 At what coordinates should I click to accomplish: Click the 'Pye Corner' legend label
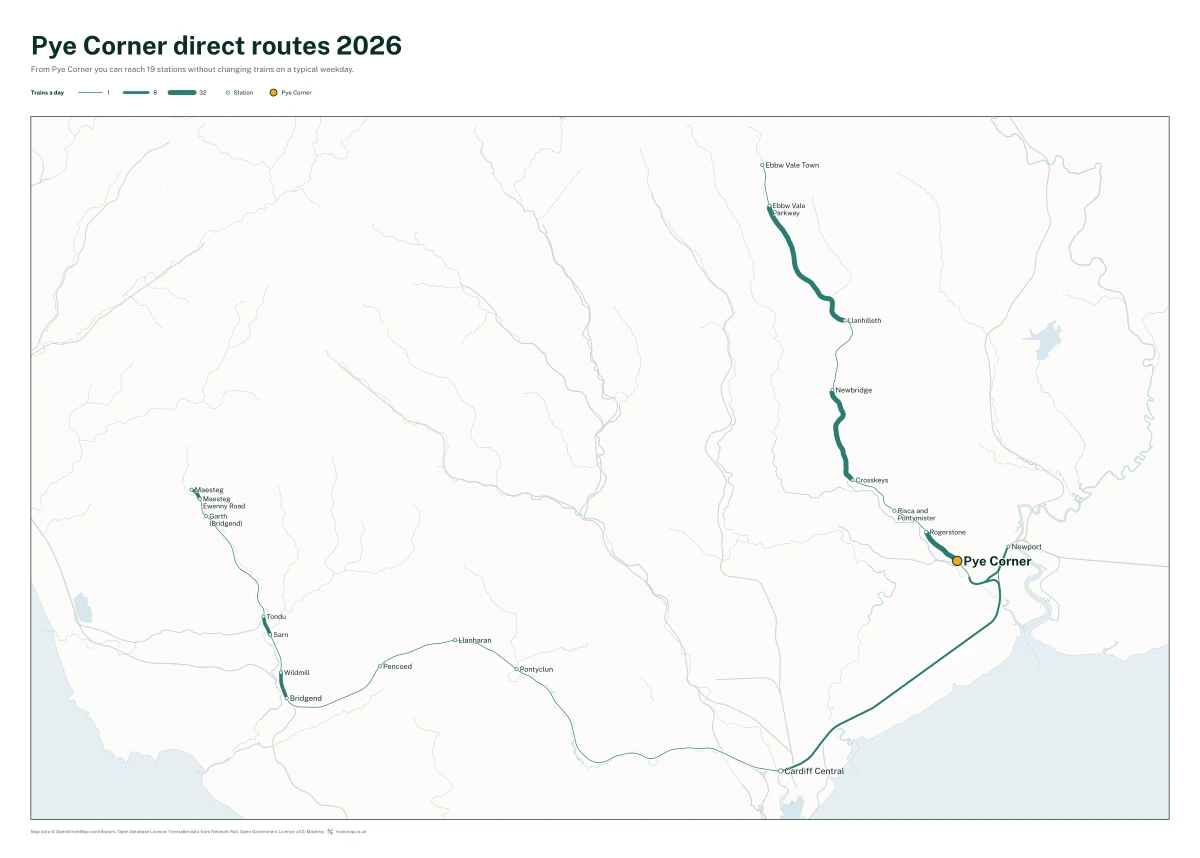pos(296,92)
